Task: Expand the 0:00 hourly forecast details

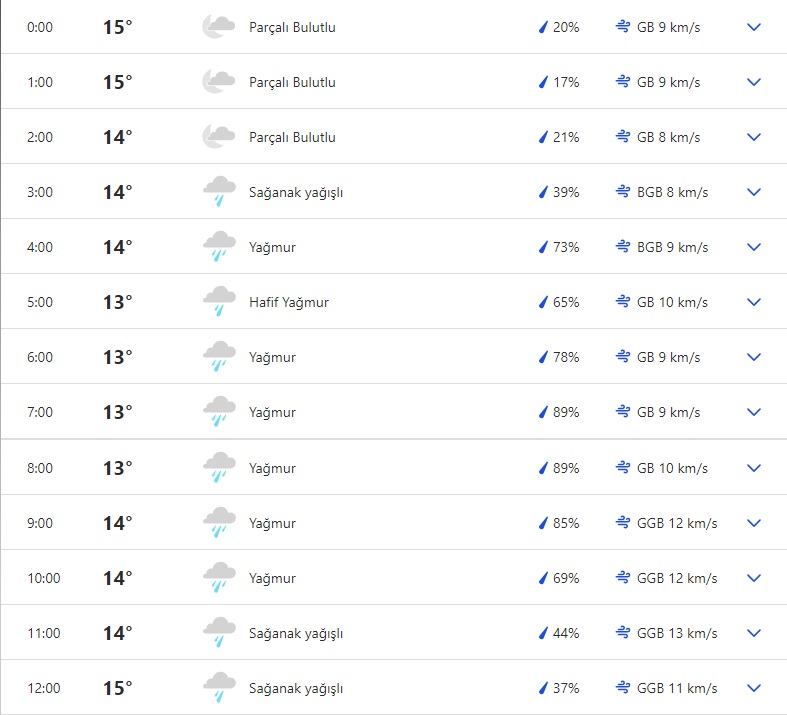Action: point(754,27)
